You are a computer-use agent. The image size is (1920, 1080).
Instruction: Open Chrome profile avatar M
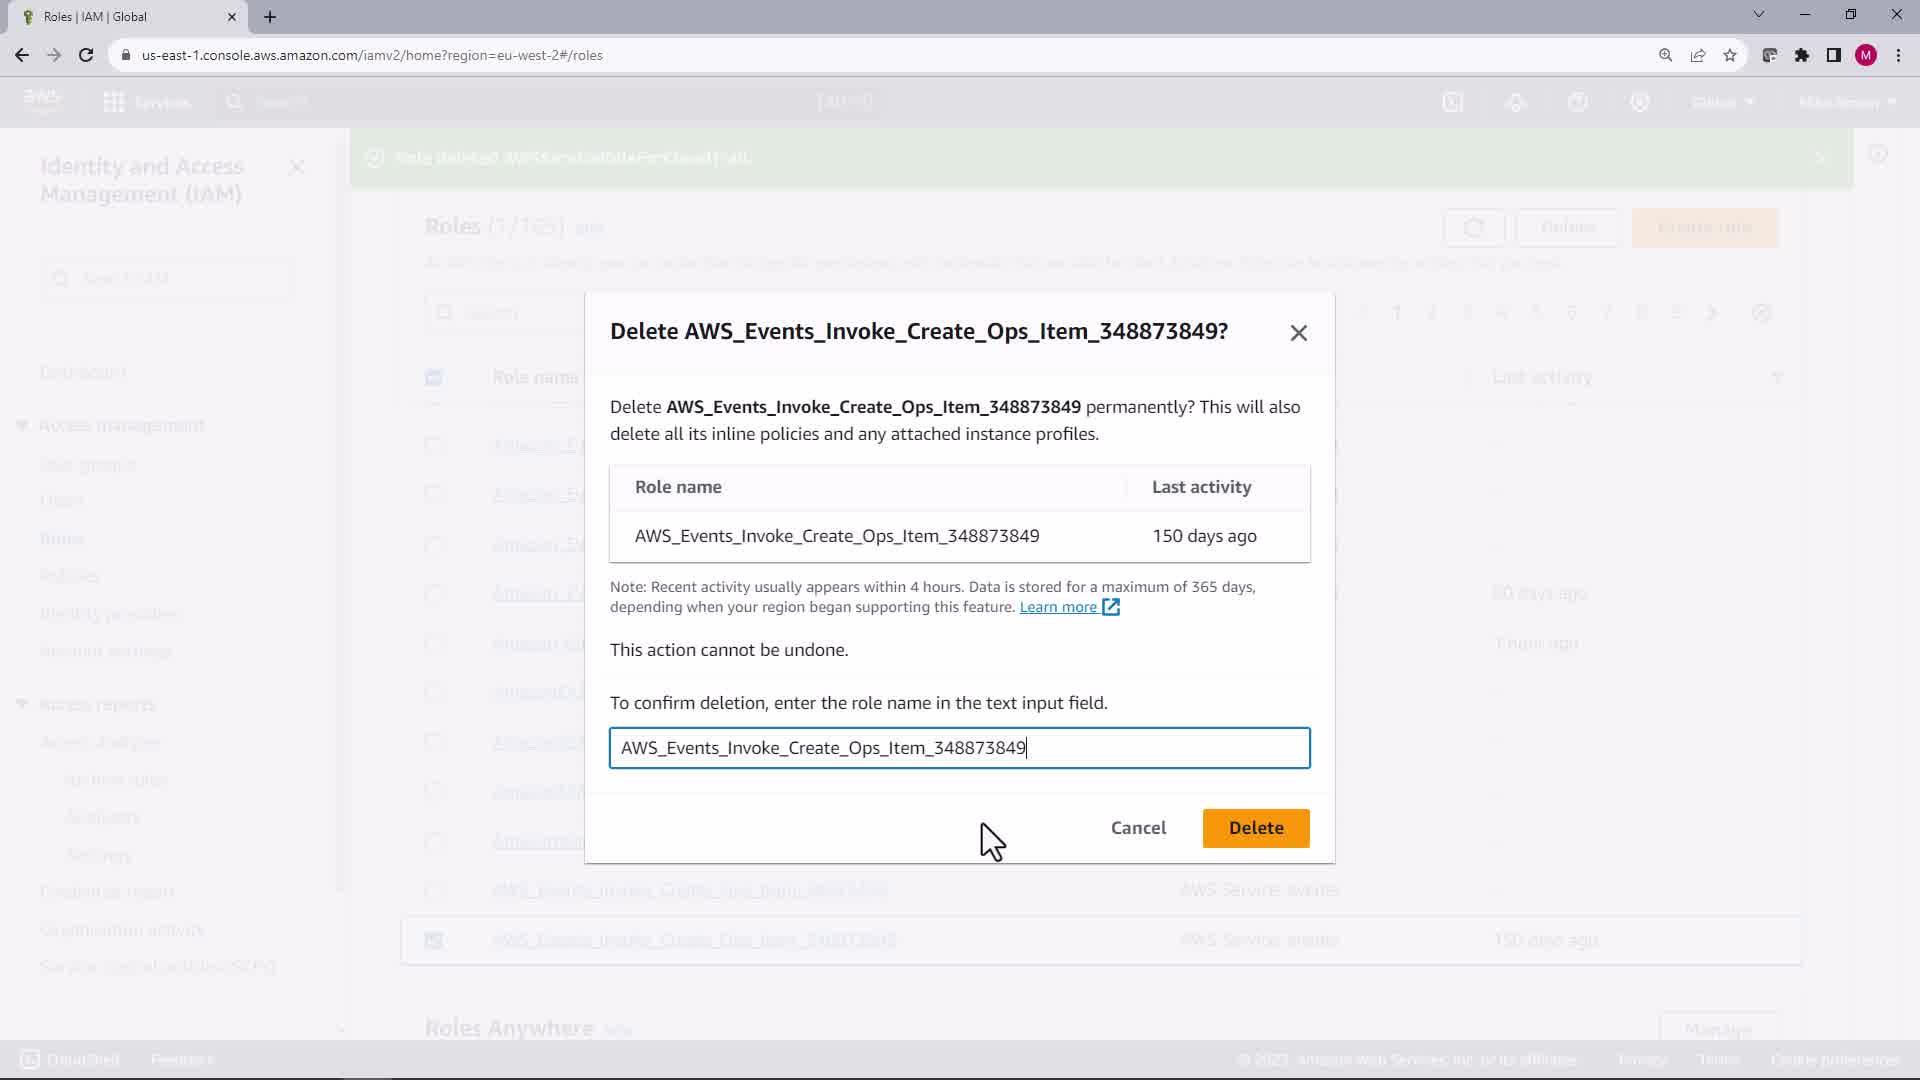point(1866,55)
